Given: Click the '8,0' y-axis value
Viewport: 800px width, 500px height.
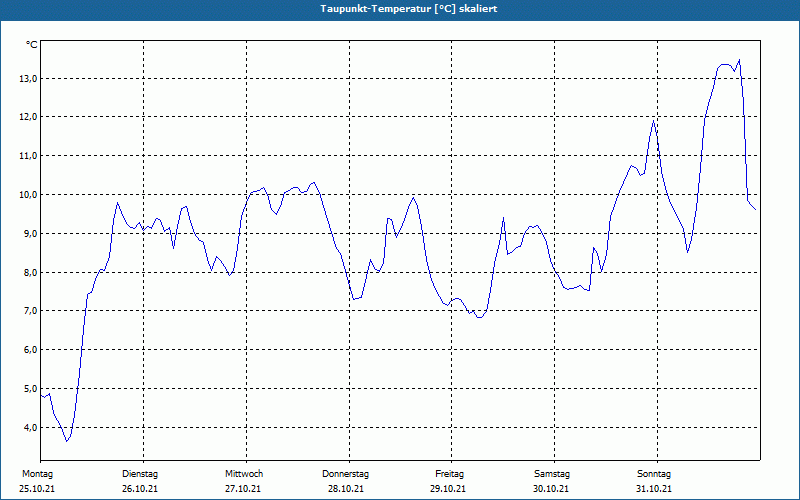Looking at the screenshot, I should point(31,272).
